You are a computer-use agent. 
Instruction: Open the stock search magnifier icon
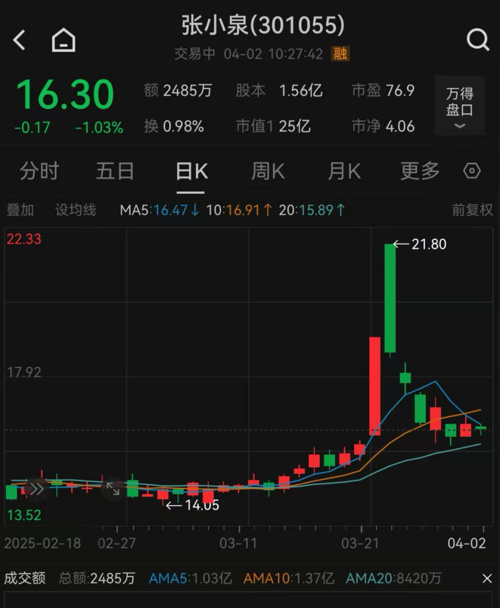[478, 40]
